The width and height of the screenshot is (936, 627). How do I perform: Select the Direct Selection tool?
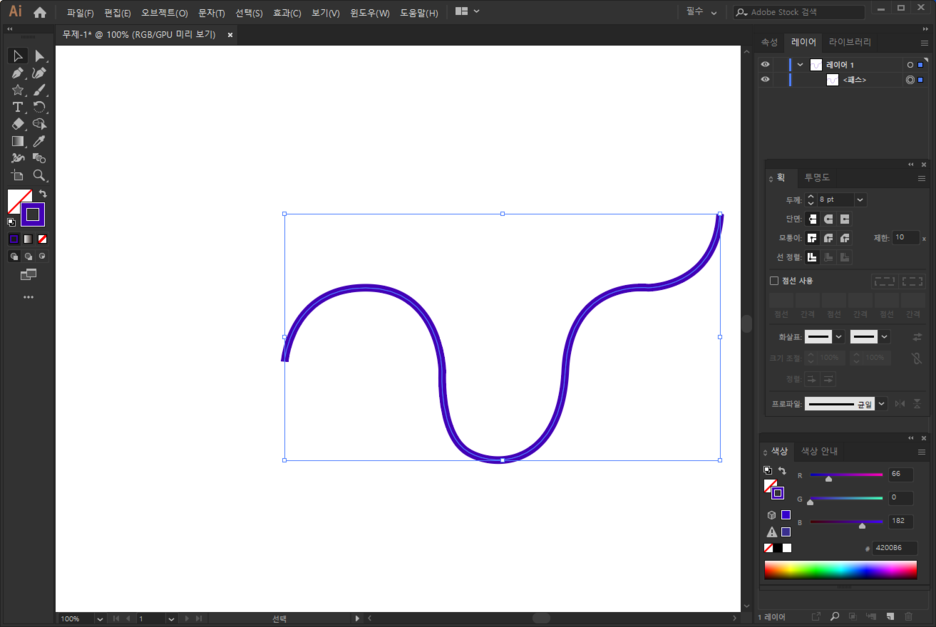[39, 56]
